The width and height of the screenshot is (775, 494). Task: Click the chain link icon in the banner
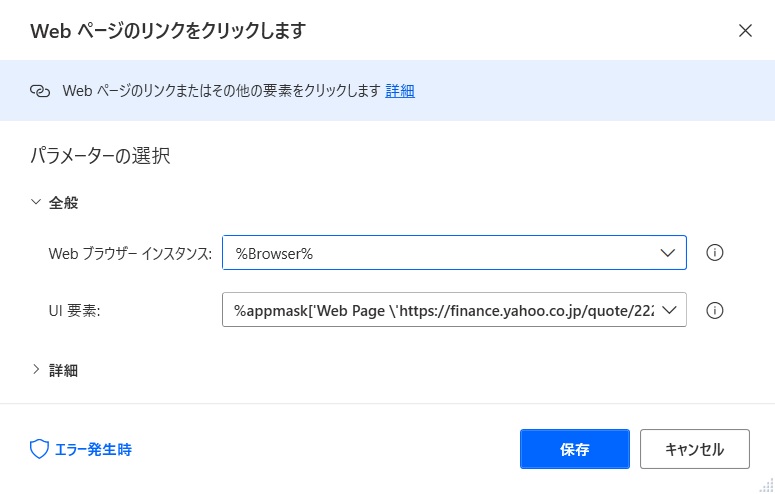(40, 91)
